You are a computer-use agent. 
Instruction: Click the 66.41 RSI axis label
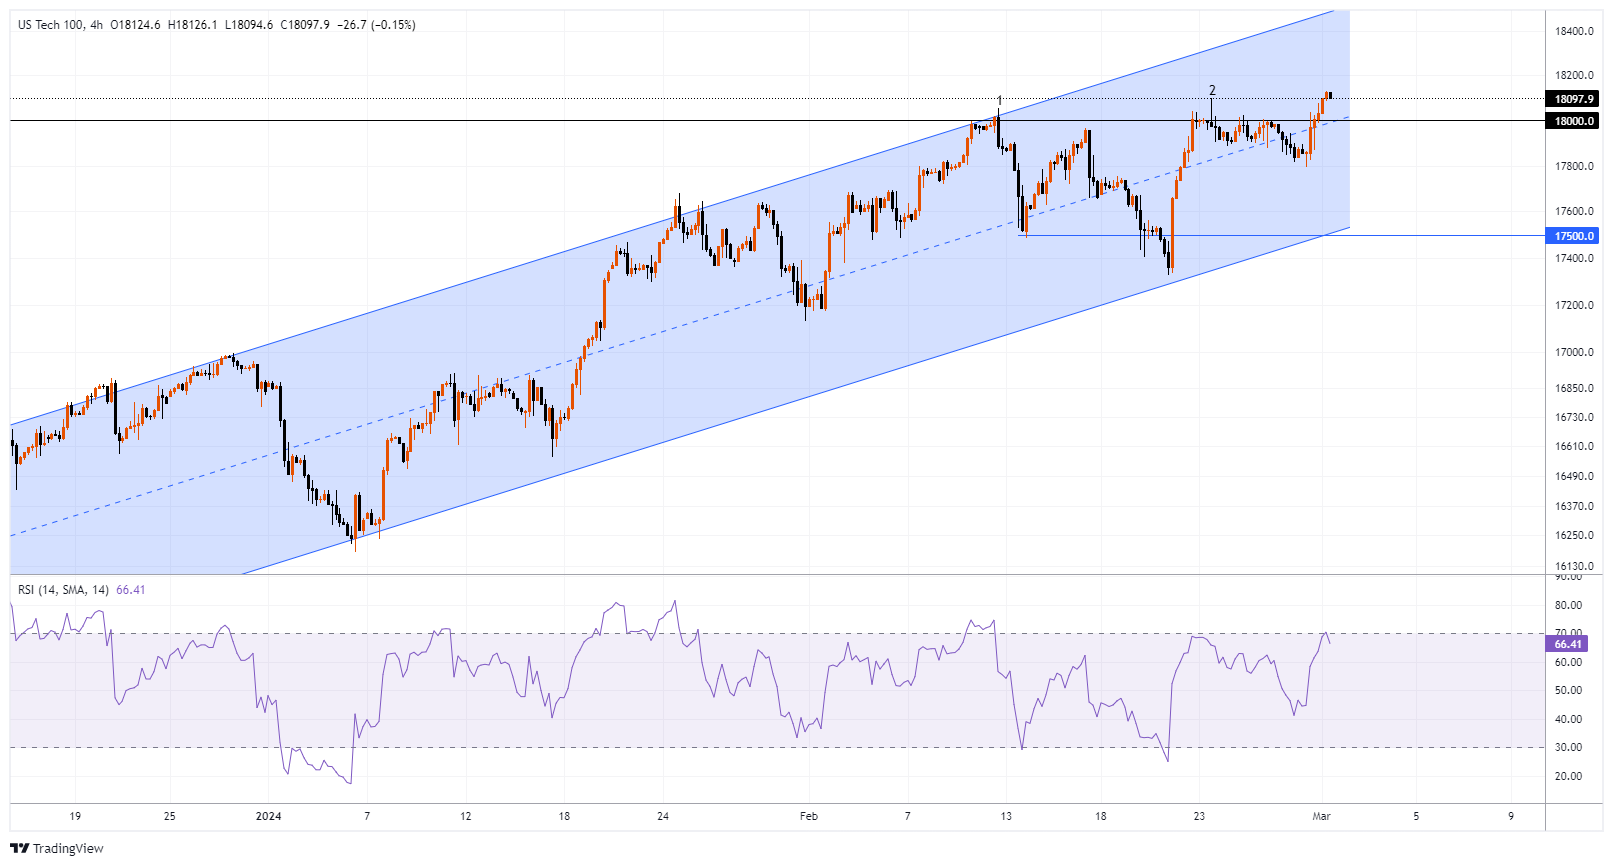click(1568, 645)
